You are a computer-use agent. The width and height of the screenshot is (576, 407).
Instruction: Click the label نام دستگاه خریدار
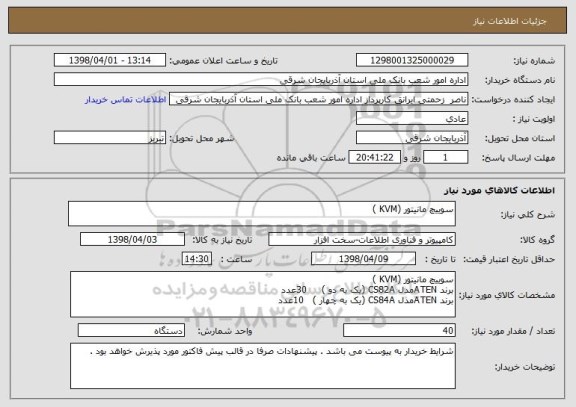pyautogui.click(x=520, y=80)
